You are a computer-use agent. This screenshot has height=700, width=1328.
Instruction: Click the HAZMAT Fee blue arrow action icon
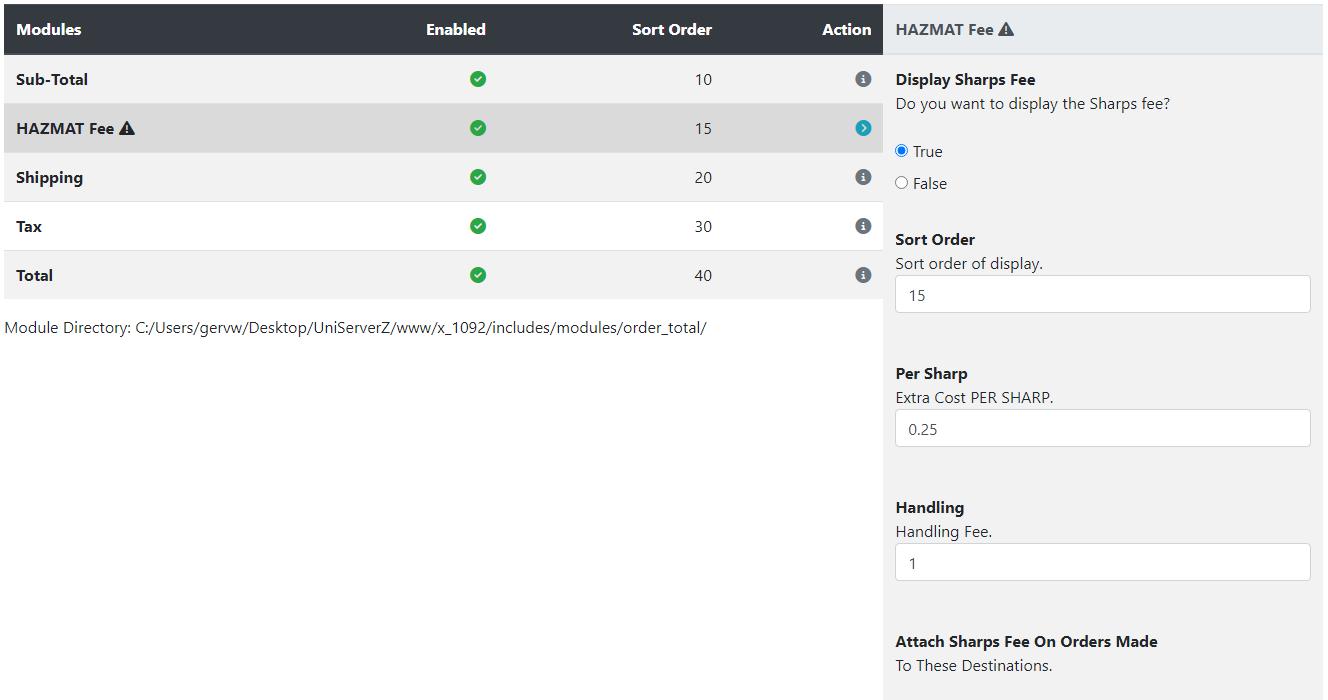(863, 128)
